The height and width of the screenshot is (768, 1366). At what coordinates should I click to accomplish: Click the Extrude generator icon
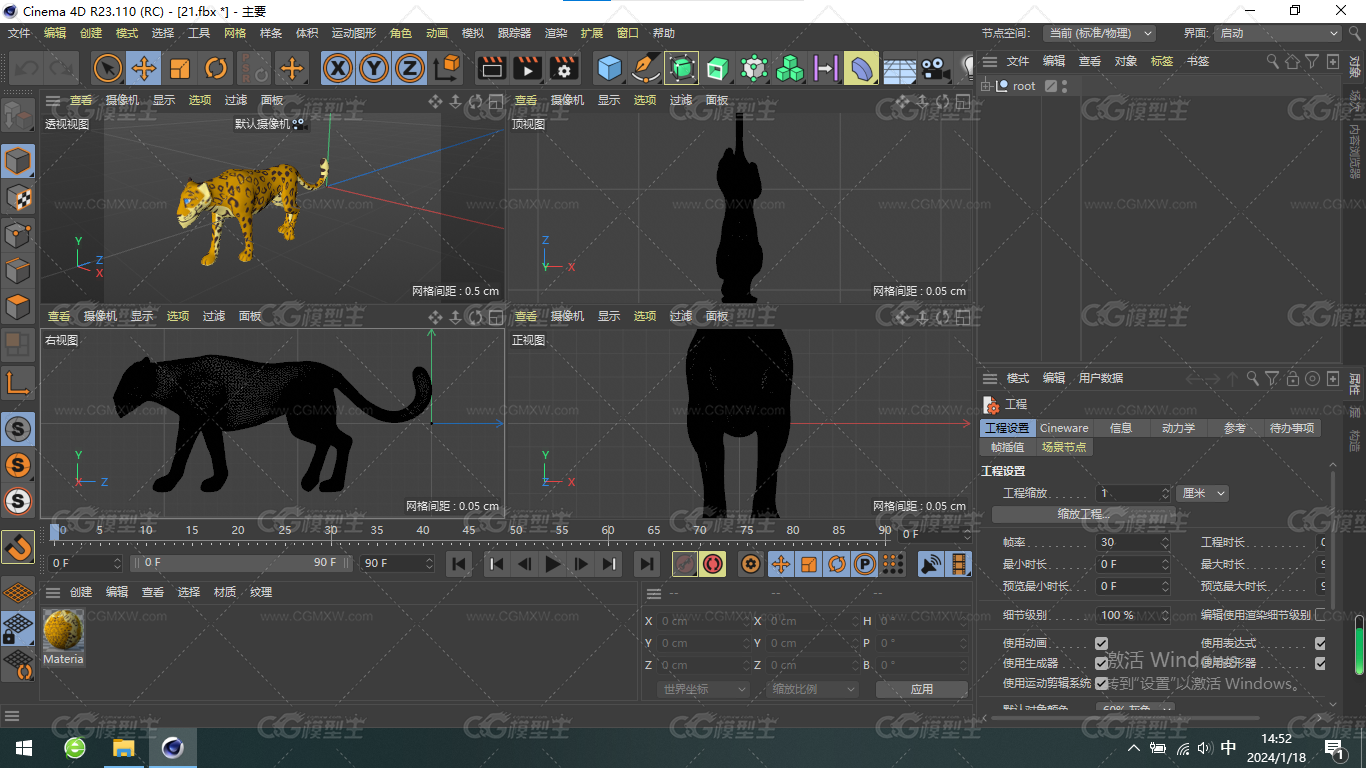pos(717,68)
